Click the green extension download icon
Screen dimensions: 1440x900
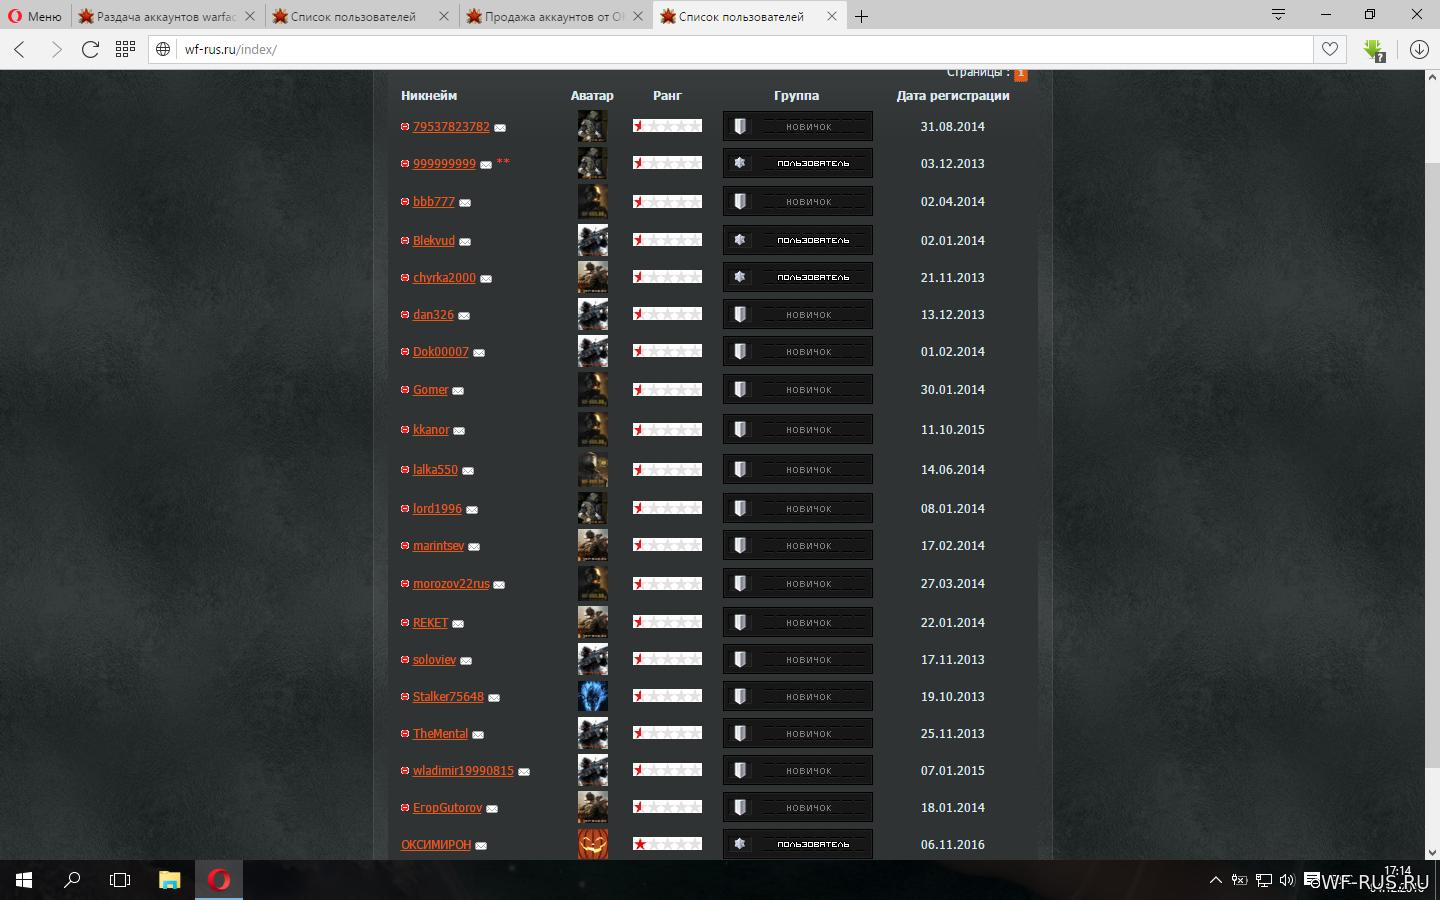point(1373,49)
